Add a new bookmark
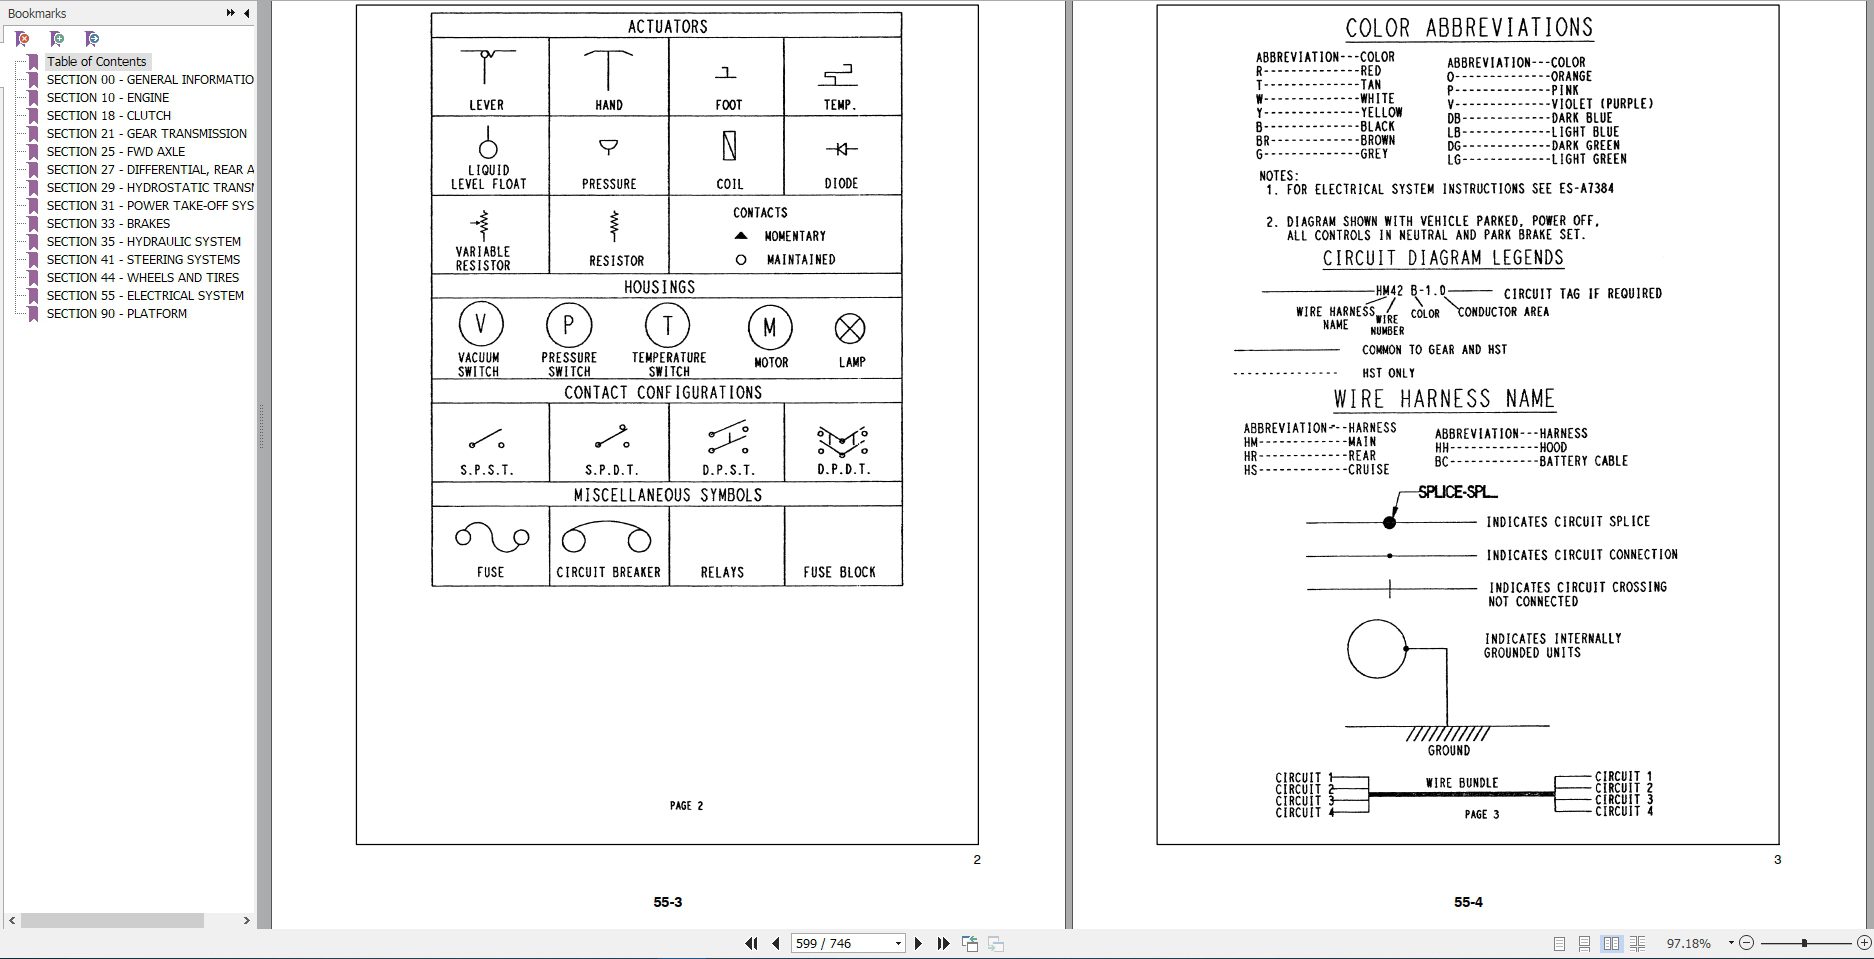This screenshot has height=959, width=1874. 57,38
